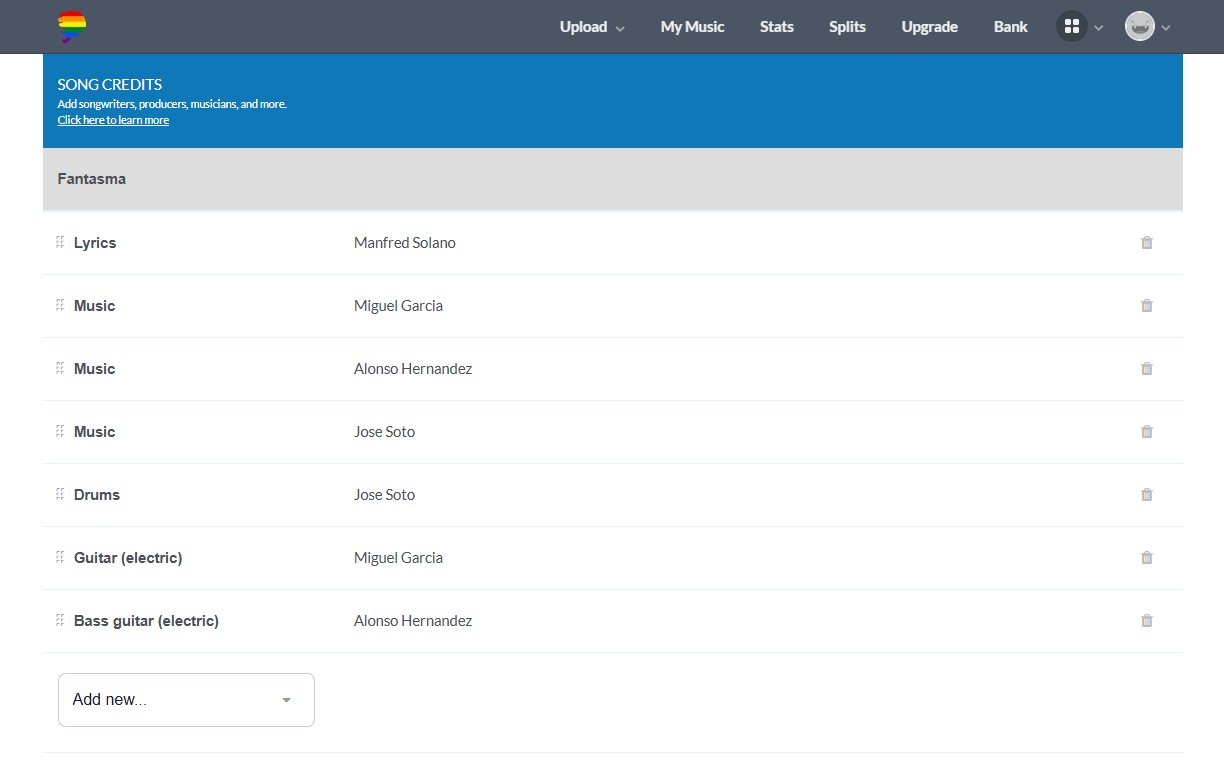
Task: Click the SONG CREDITS heading
Action: 110,85
